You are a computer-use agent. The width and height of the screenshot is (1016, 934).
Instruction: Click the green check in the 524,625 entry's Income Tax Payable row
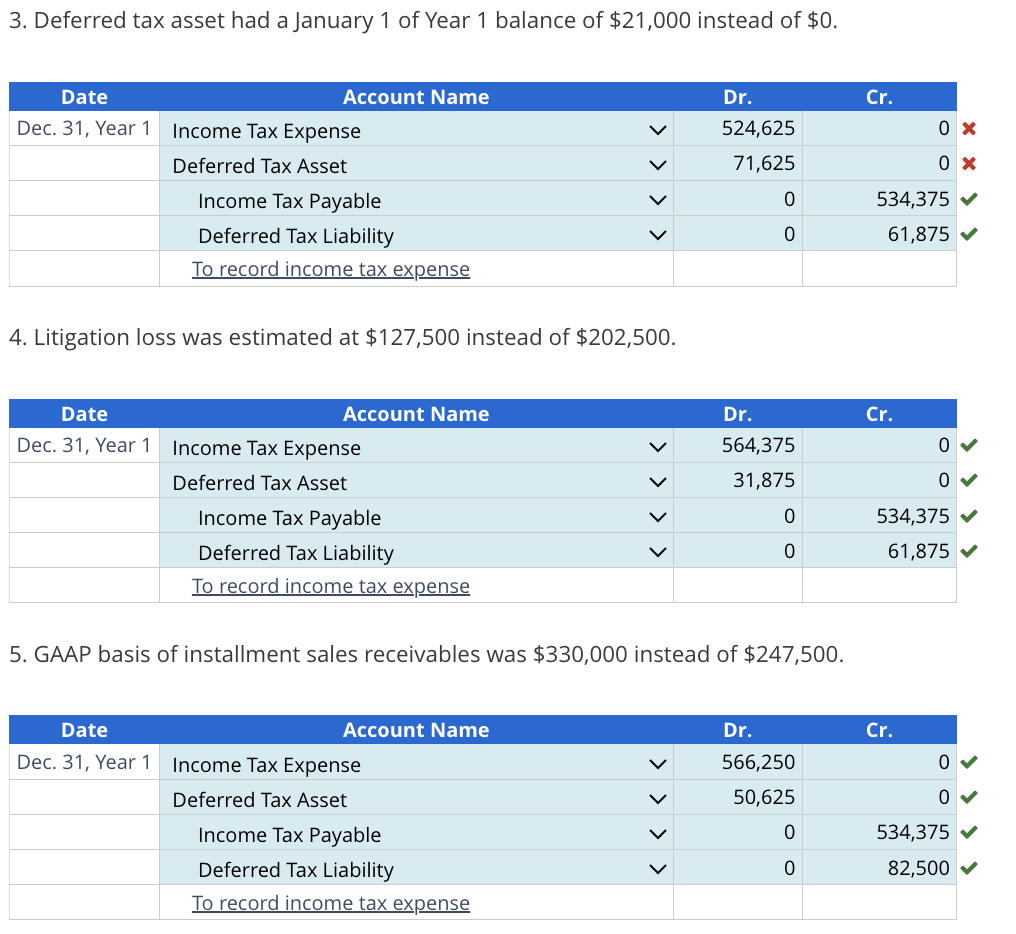(x=967, y=200)
